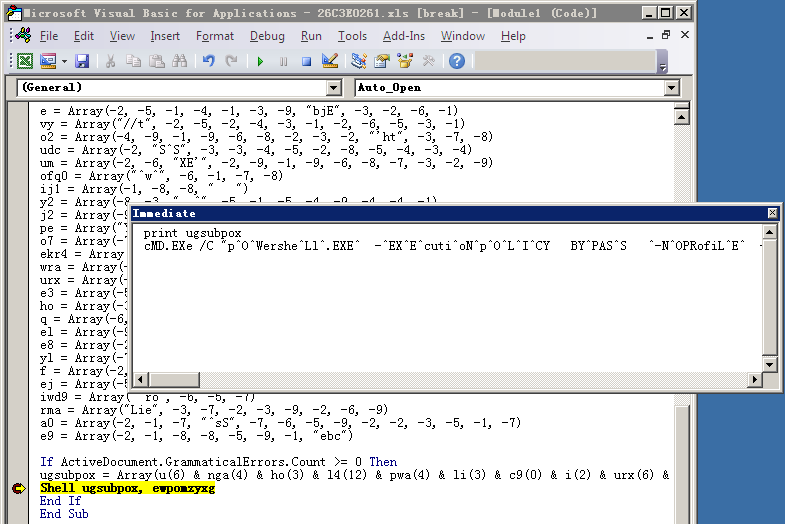786x524 pixels.
Task: Click the 'ugsubpox = Array(u(6)' line
Action: pyautogui.click(x=354, y=475)
